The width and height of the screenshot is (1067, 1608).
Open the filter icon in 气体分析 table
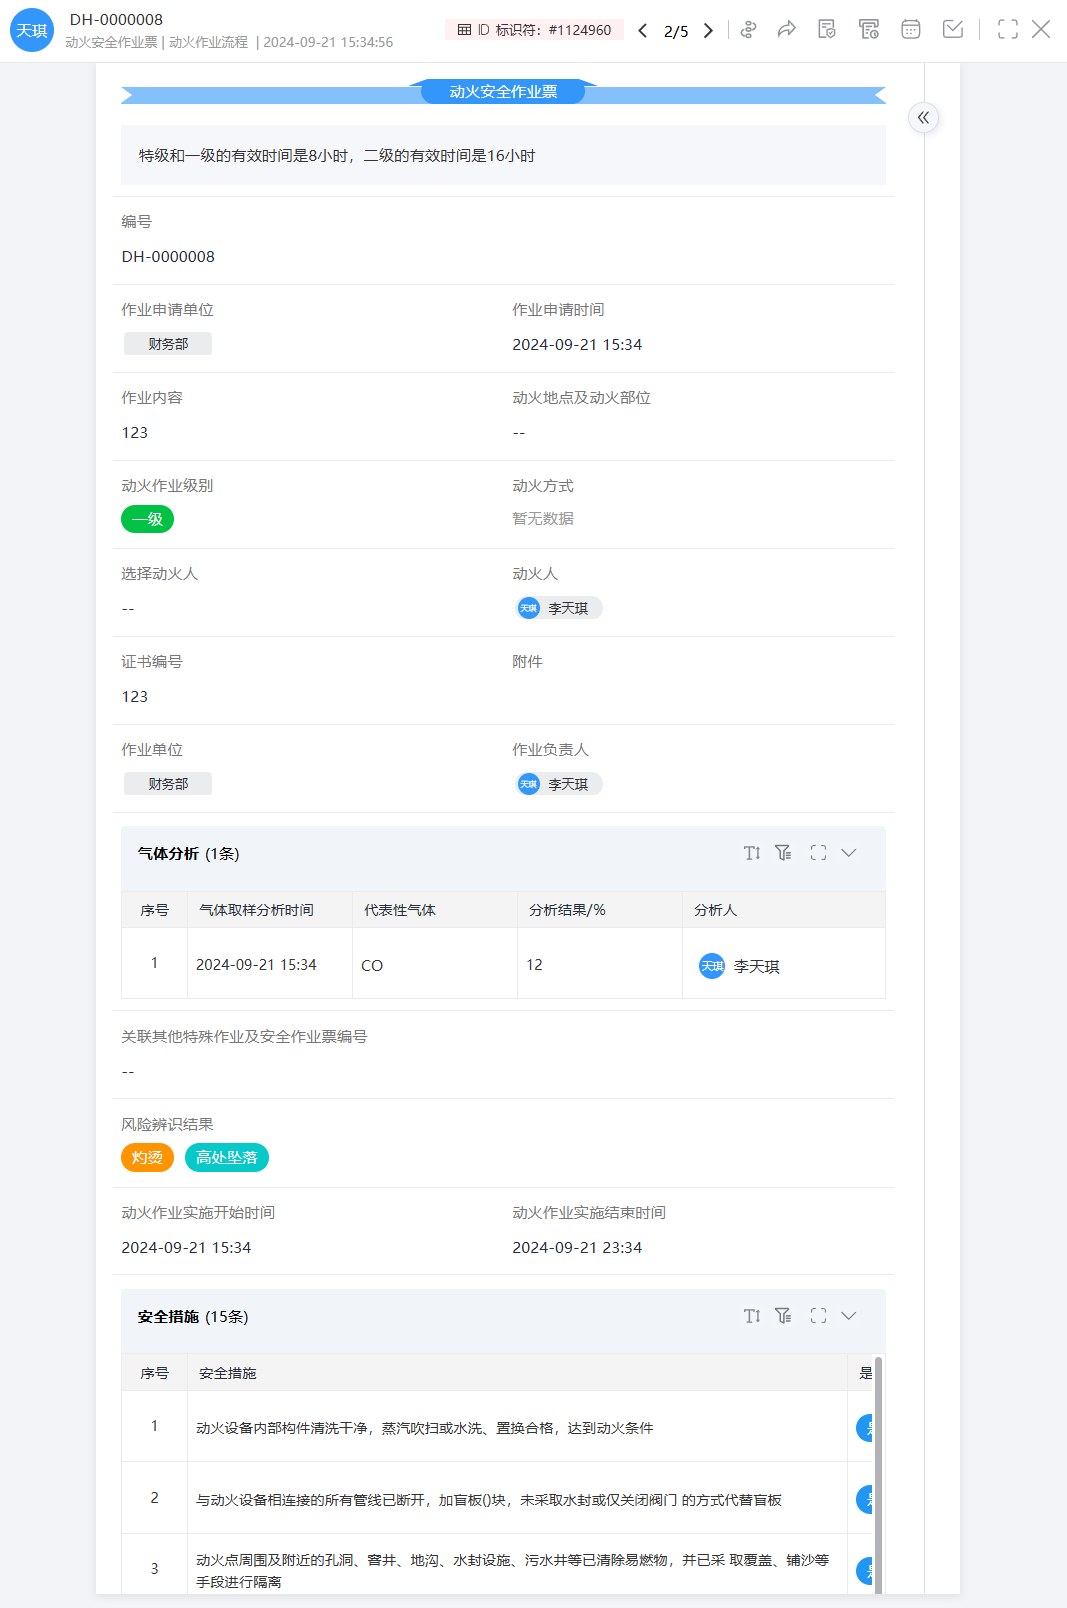[x=784, y=853]
